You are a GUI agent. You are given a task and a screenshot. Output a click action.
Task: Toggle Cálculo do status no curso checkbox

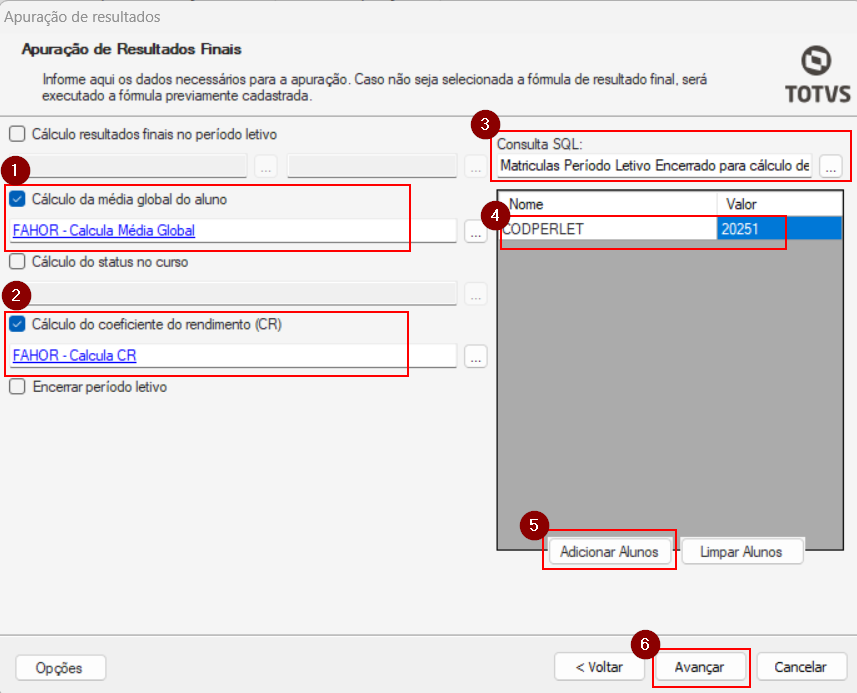coord(17,262)
